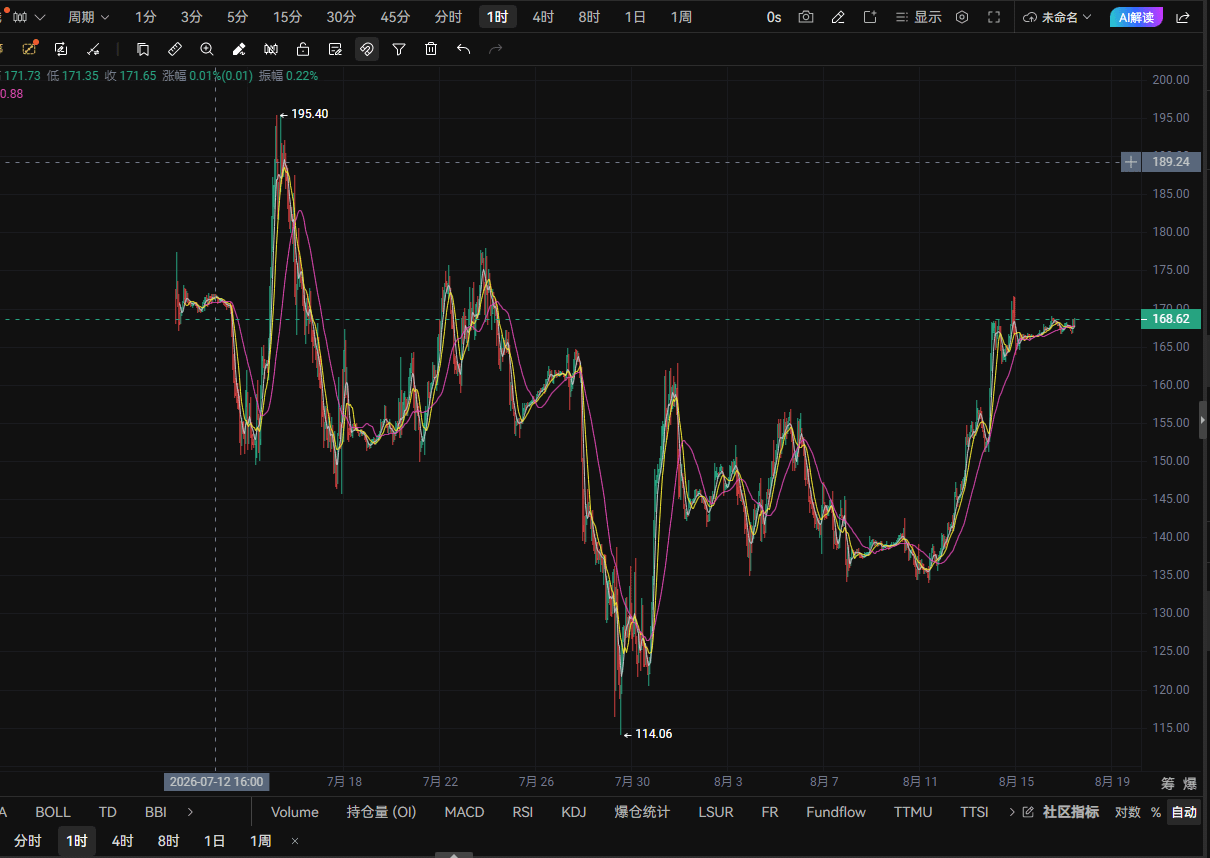Select the 15分 timeframe
The width and height of the screenshot is (1210, 858).
[287, 17]
